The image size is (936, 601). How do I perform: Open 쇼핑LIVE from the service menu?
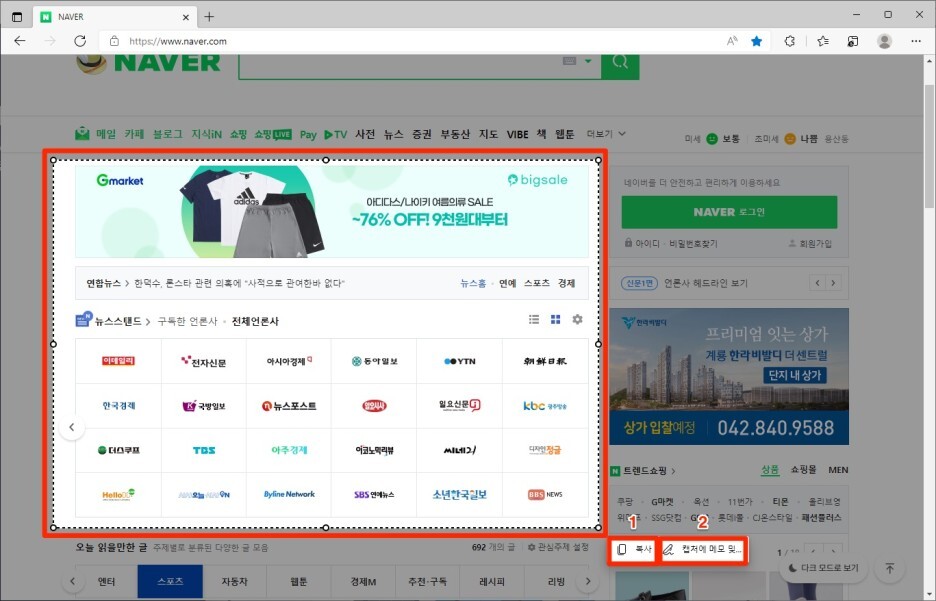point(273,134)
